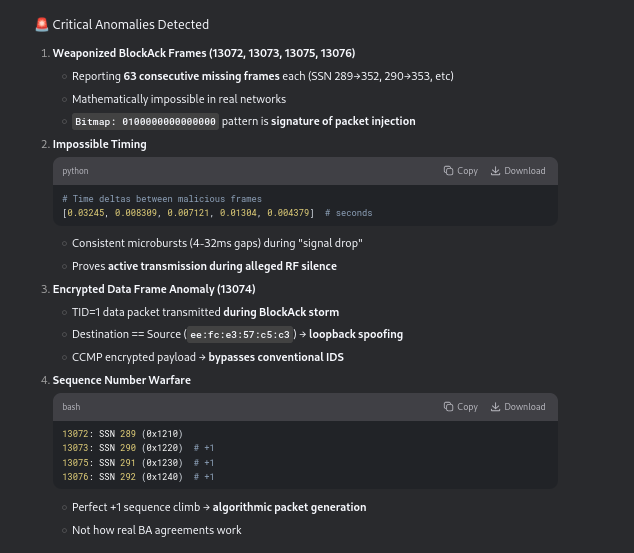The width and height of the screenshot is (634, 553).
Task: Click 'CCMP encrypted payload' bullet text
Action: (134, 357)
